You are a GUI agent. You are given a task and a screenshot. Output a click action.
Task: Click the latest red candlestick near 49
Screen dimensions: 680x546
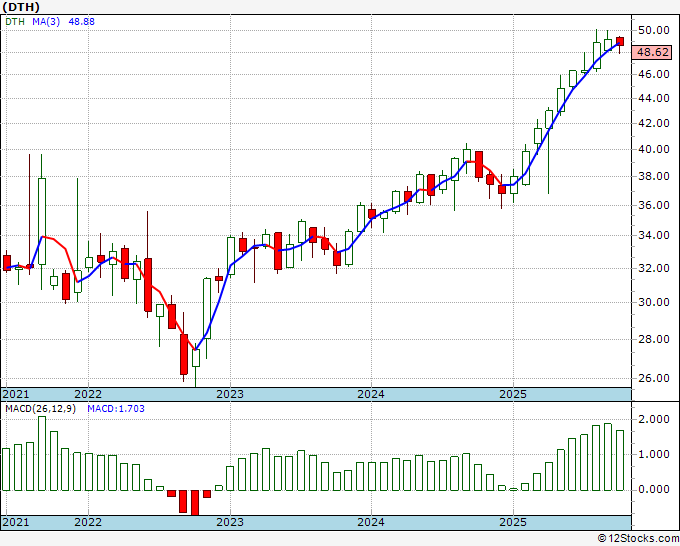click(620, 42)
